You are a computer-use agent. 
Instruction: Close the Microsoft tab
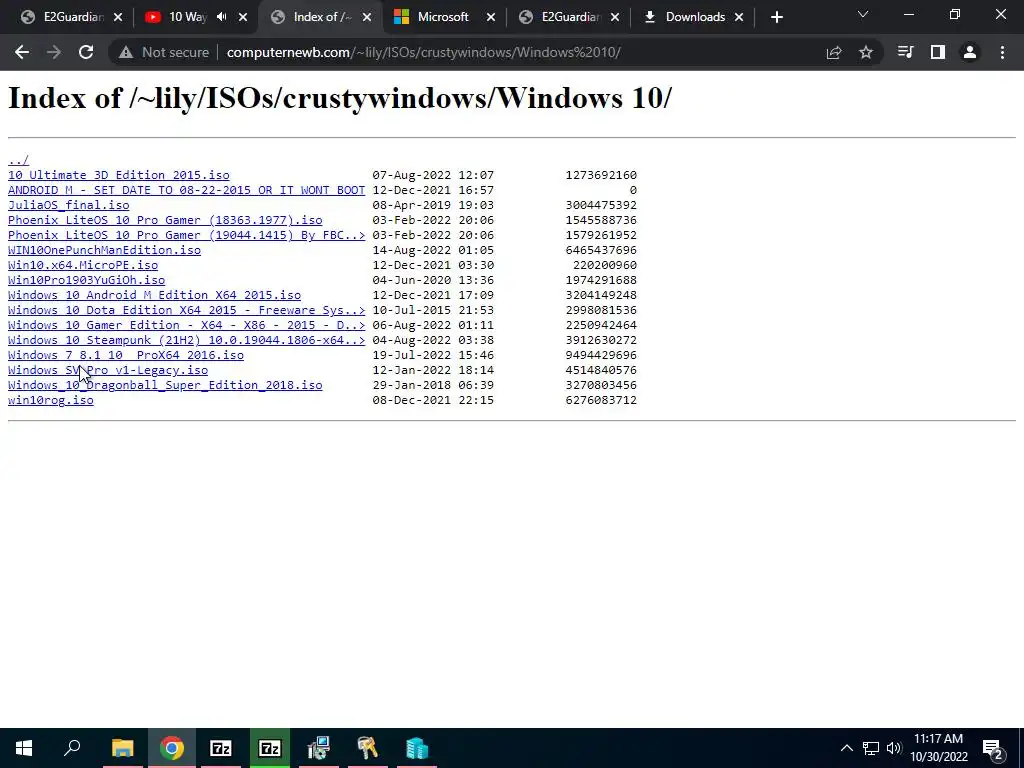coord(491,17)
